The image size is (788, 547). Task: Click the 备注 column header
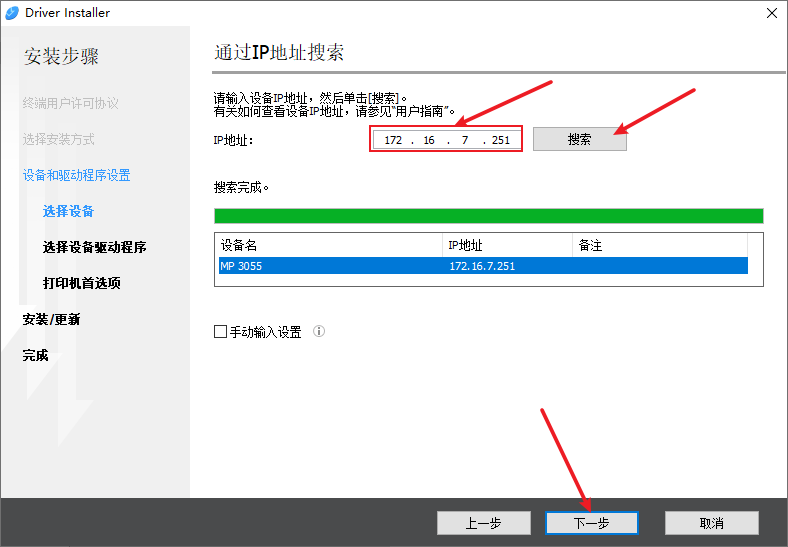click(x=658, y=245)
